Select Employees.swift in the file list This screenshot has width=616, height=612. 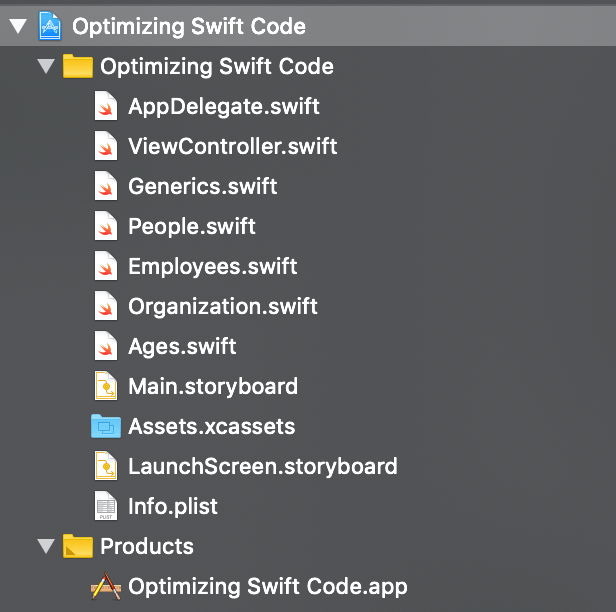point(212,266)
